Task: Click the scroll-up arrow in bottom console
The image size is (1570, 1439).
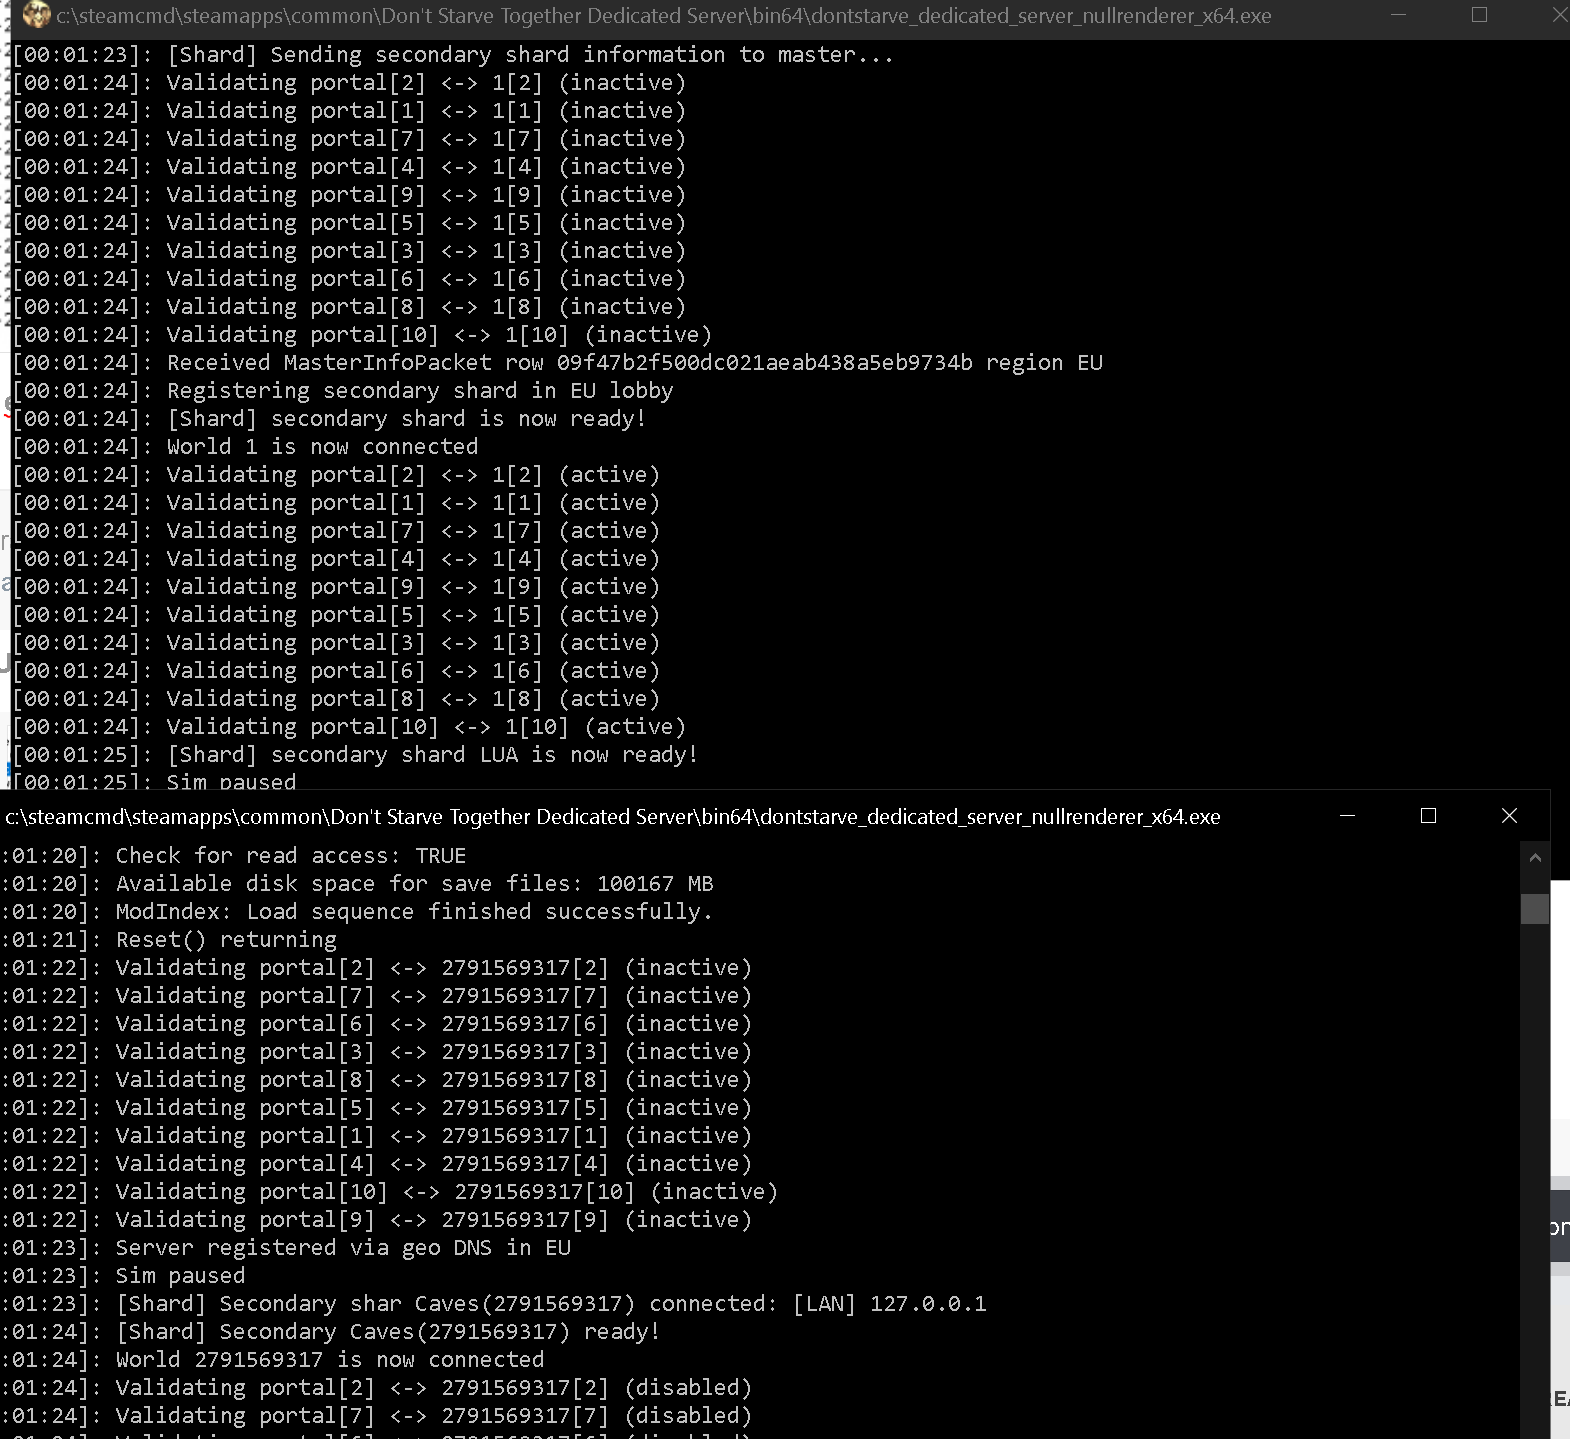Action: pos(1535,857)
